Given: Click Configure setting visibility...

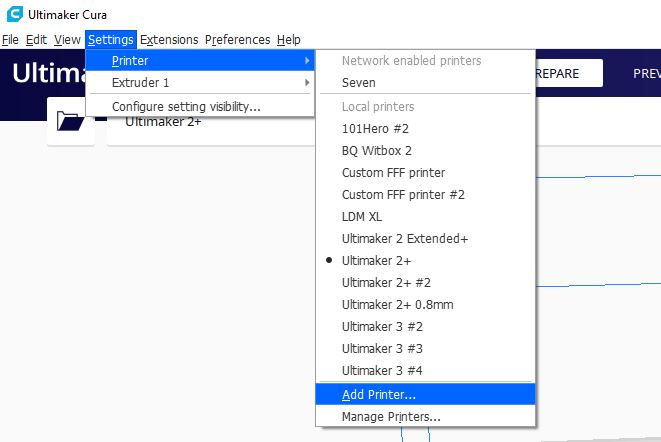Looking at the screenshot, I should (x=186, y=106).
